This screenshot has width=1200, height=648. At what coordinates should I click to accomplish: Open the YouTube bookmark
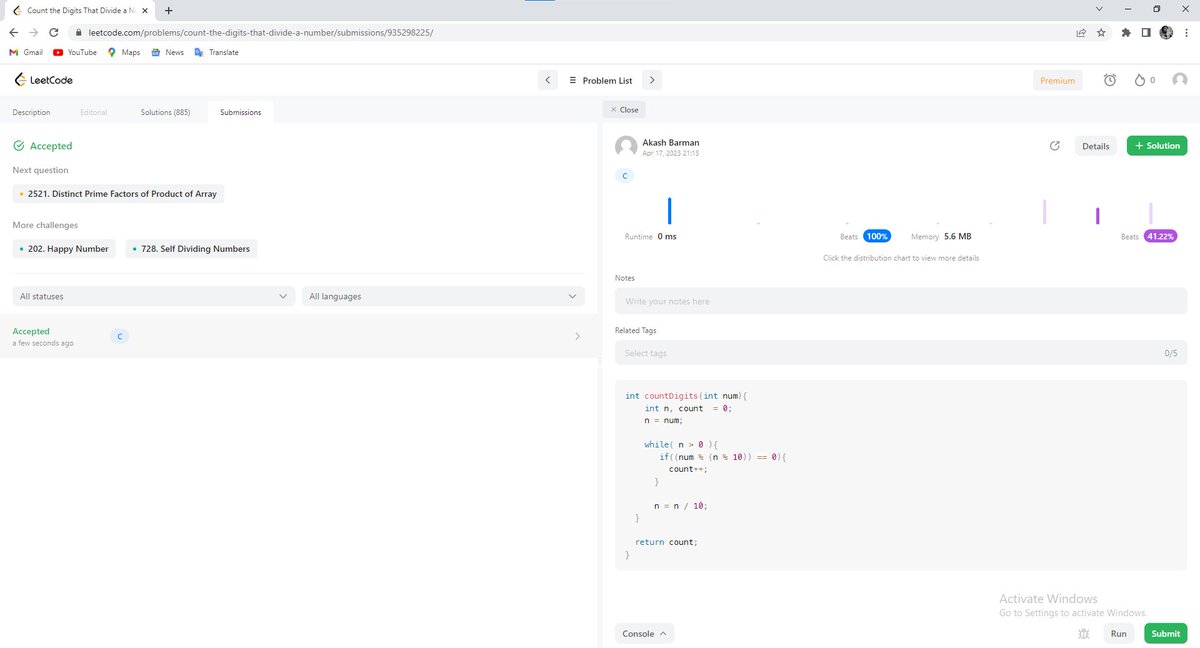75,52
